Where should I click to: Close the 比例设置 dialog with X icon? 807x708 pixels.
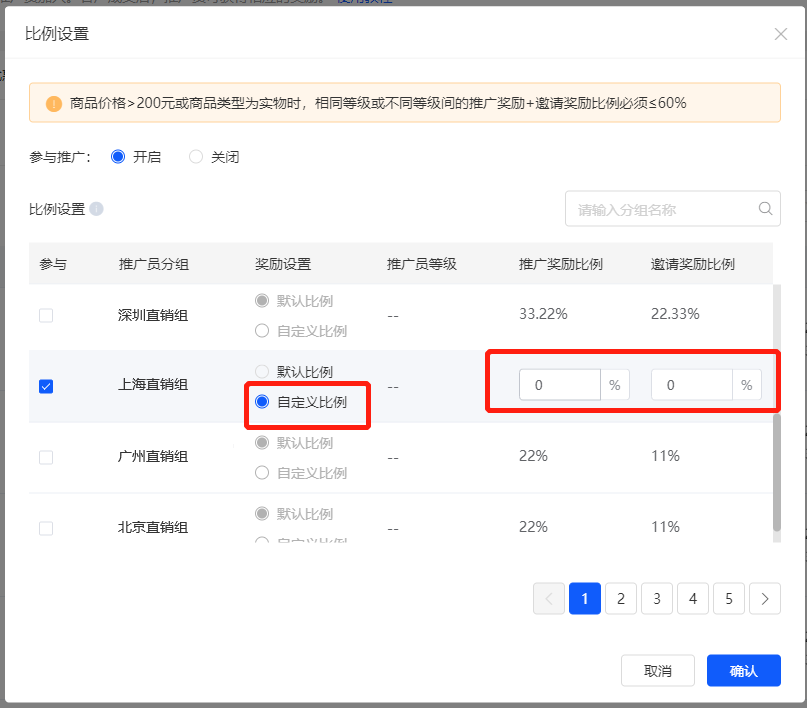(x=780, y=34)
